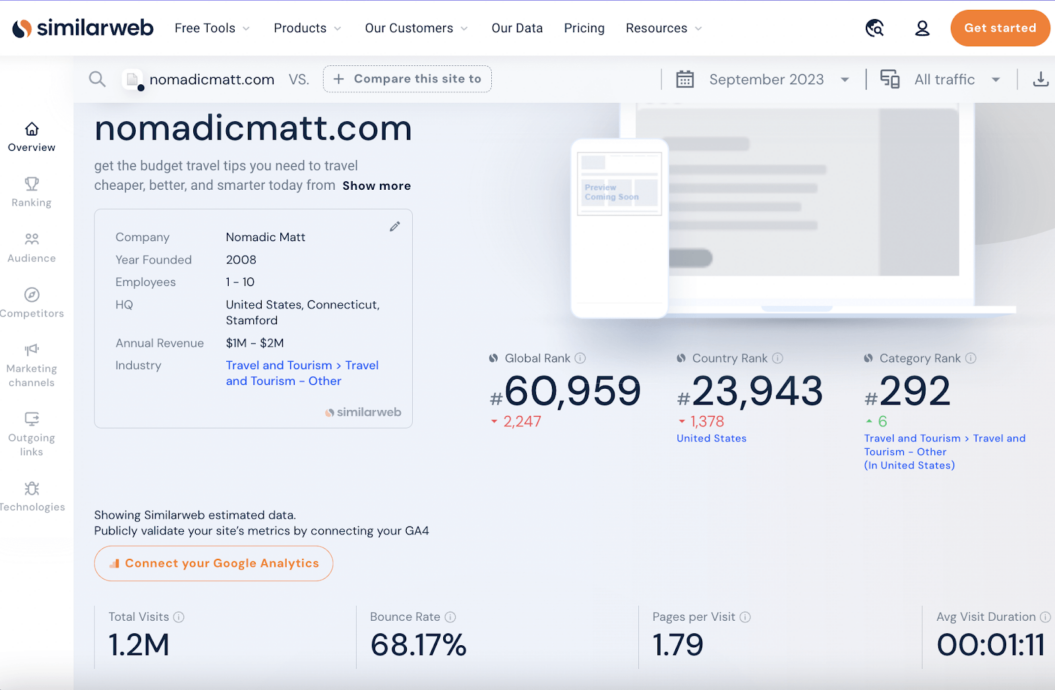Image resolution: width=1055 pixels, height=690 pixels.
Task: Open the Pricing page
Action: click(584, 28)
